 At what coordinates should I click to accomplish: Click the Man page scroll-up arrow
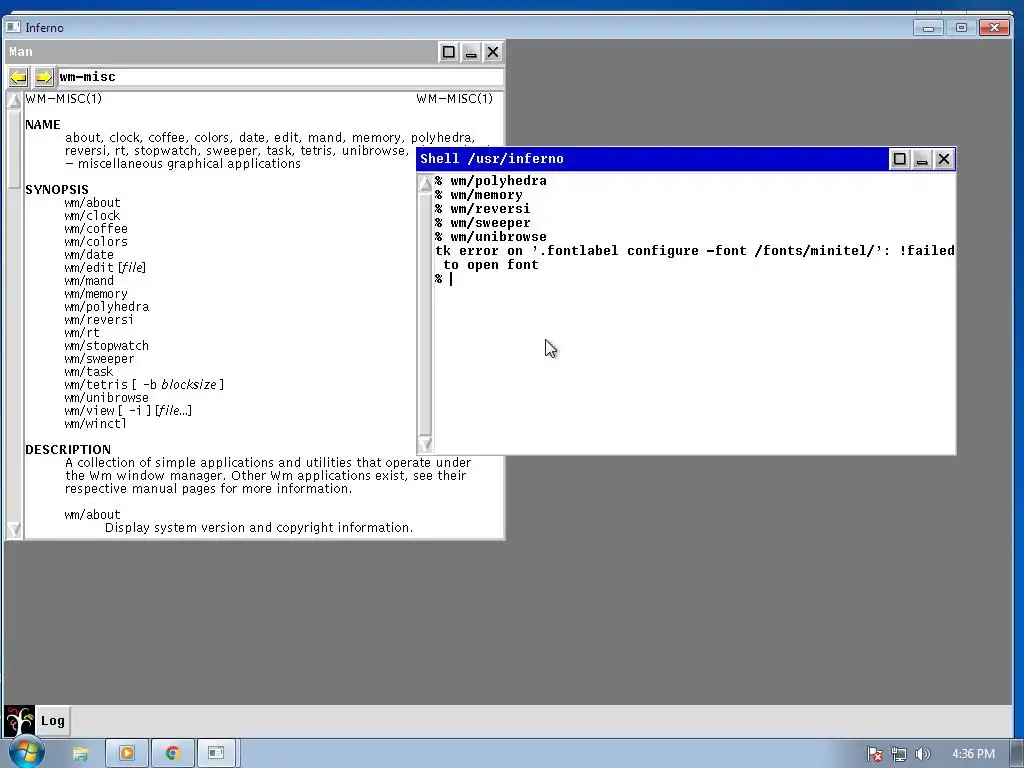tap(14, 101)
